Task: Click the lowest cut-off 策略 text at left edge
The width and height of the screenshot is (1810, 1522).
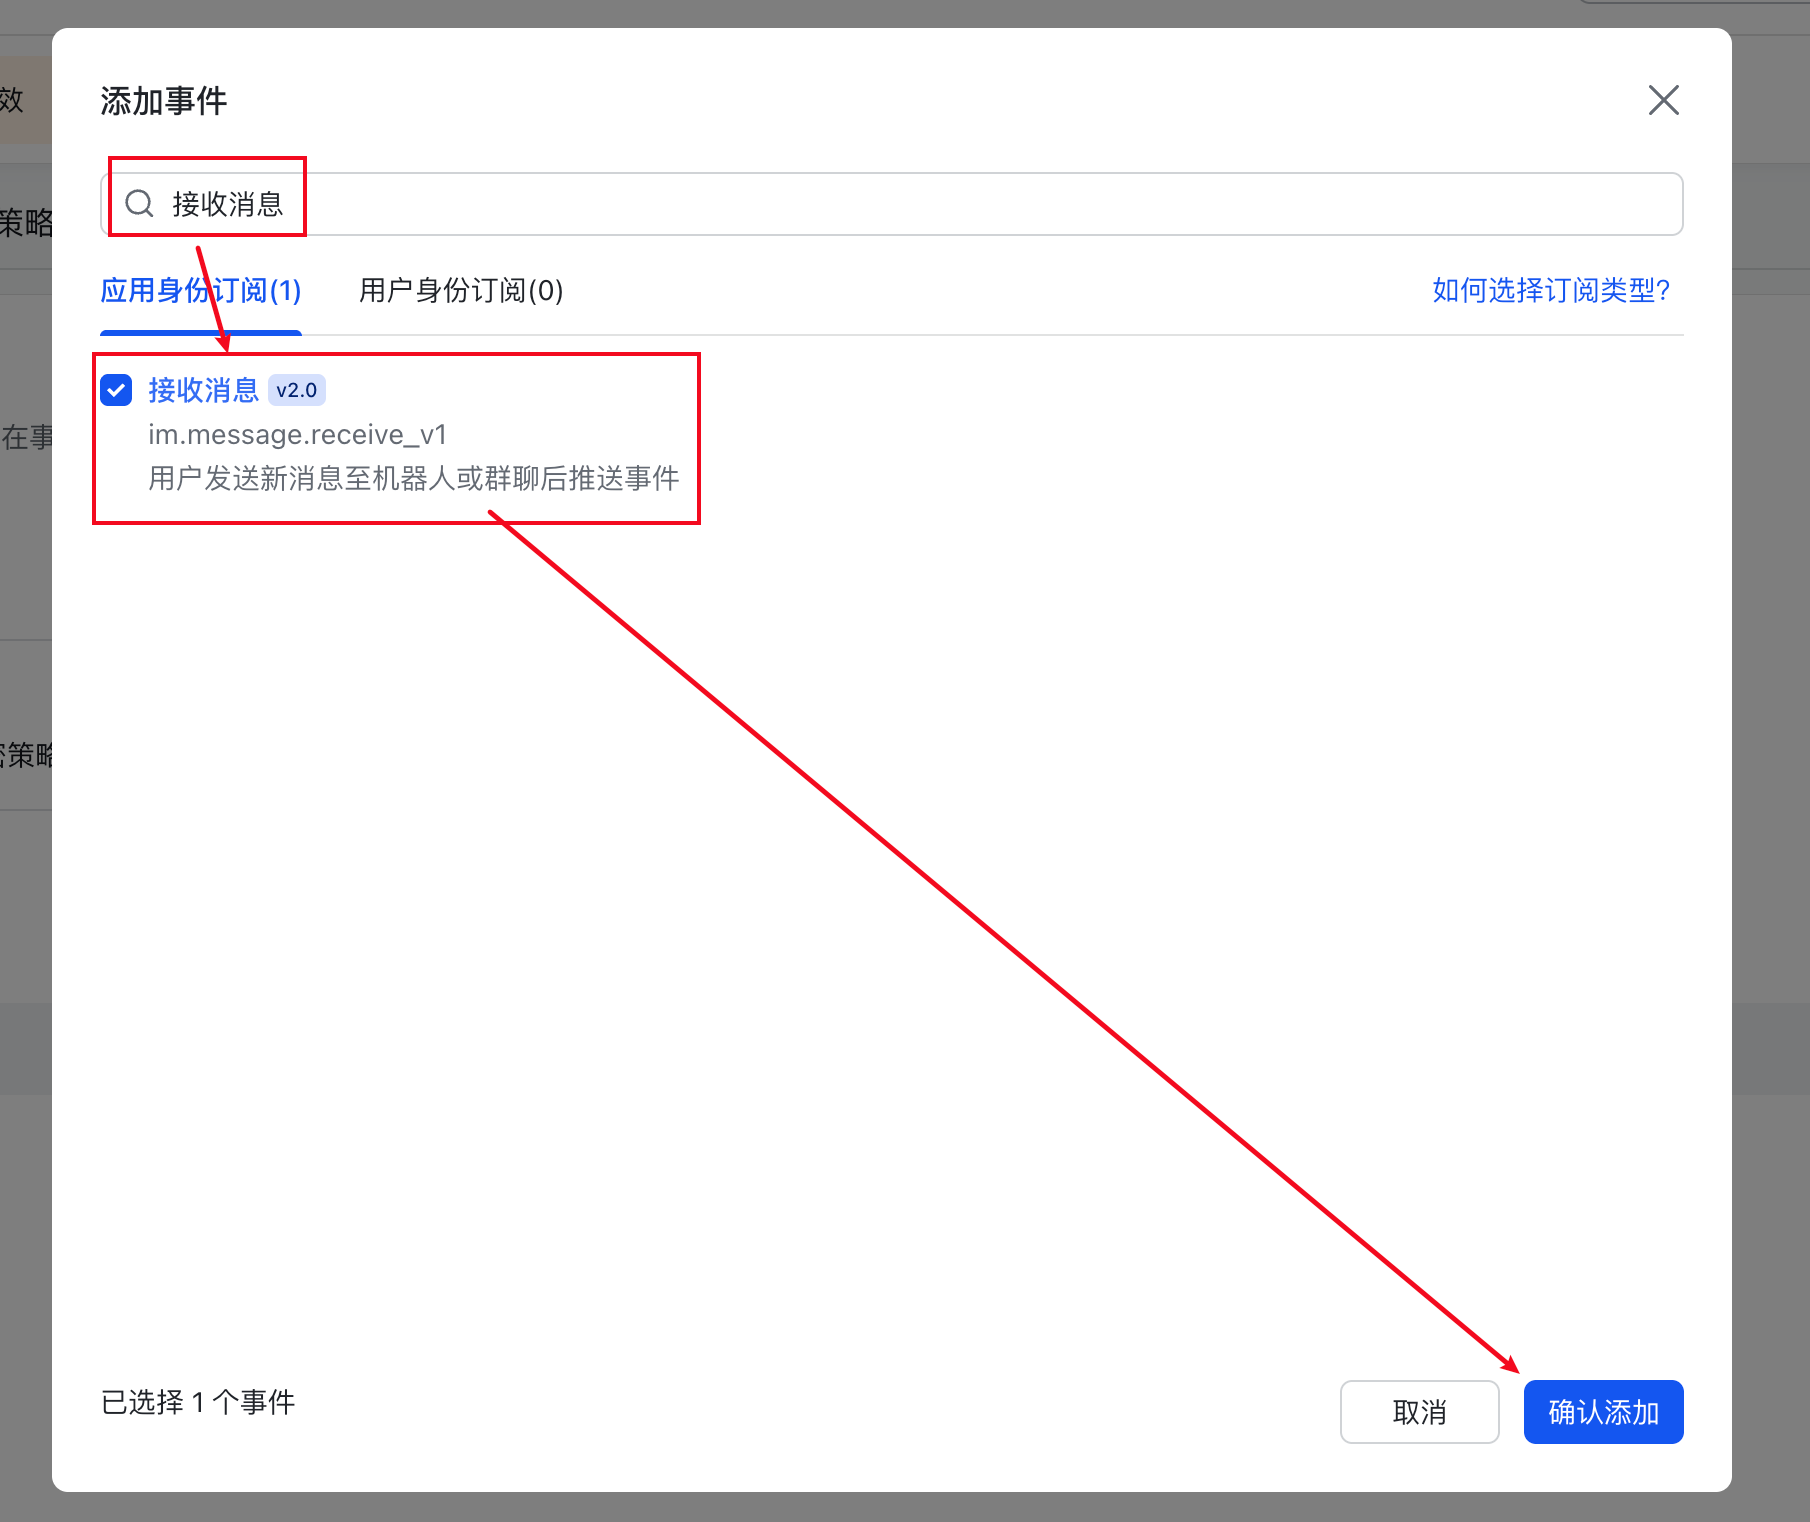Action: [26, 755]
